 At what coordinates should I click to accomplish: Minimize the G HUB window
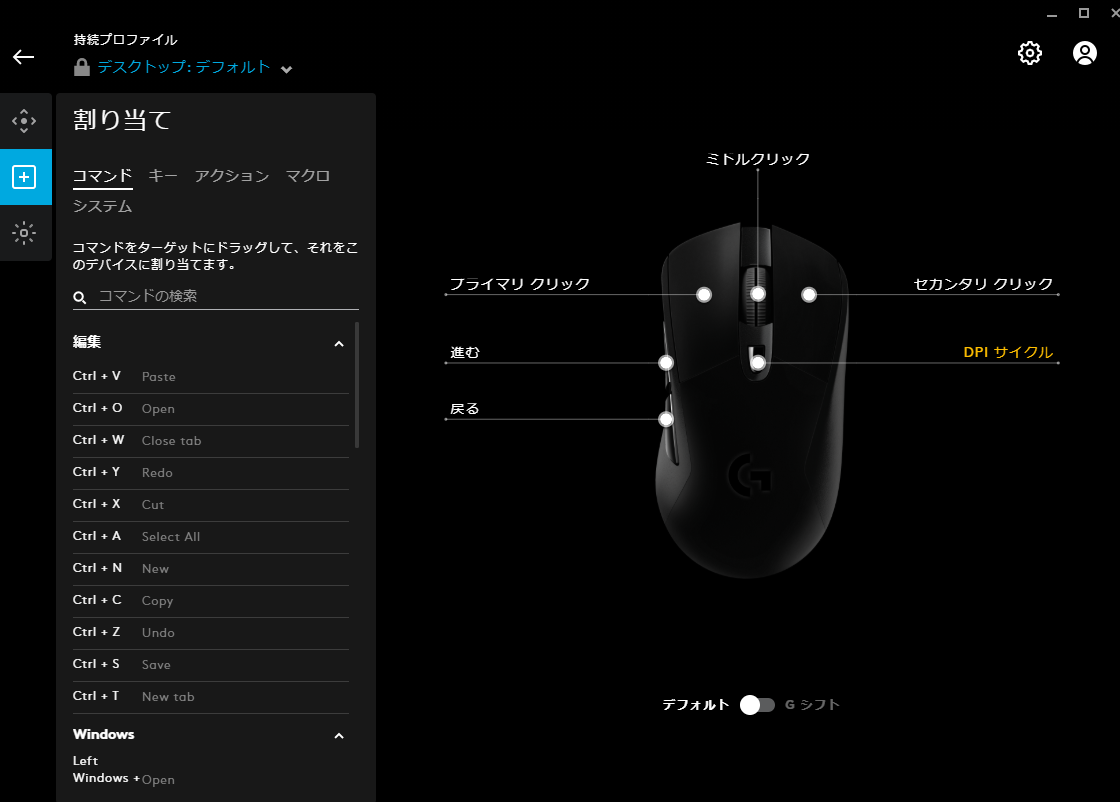[1051, 14]
